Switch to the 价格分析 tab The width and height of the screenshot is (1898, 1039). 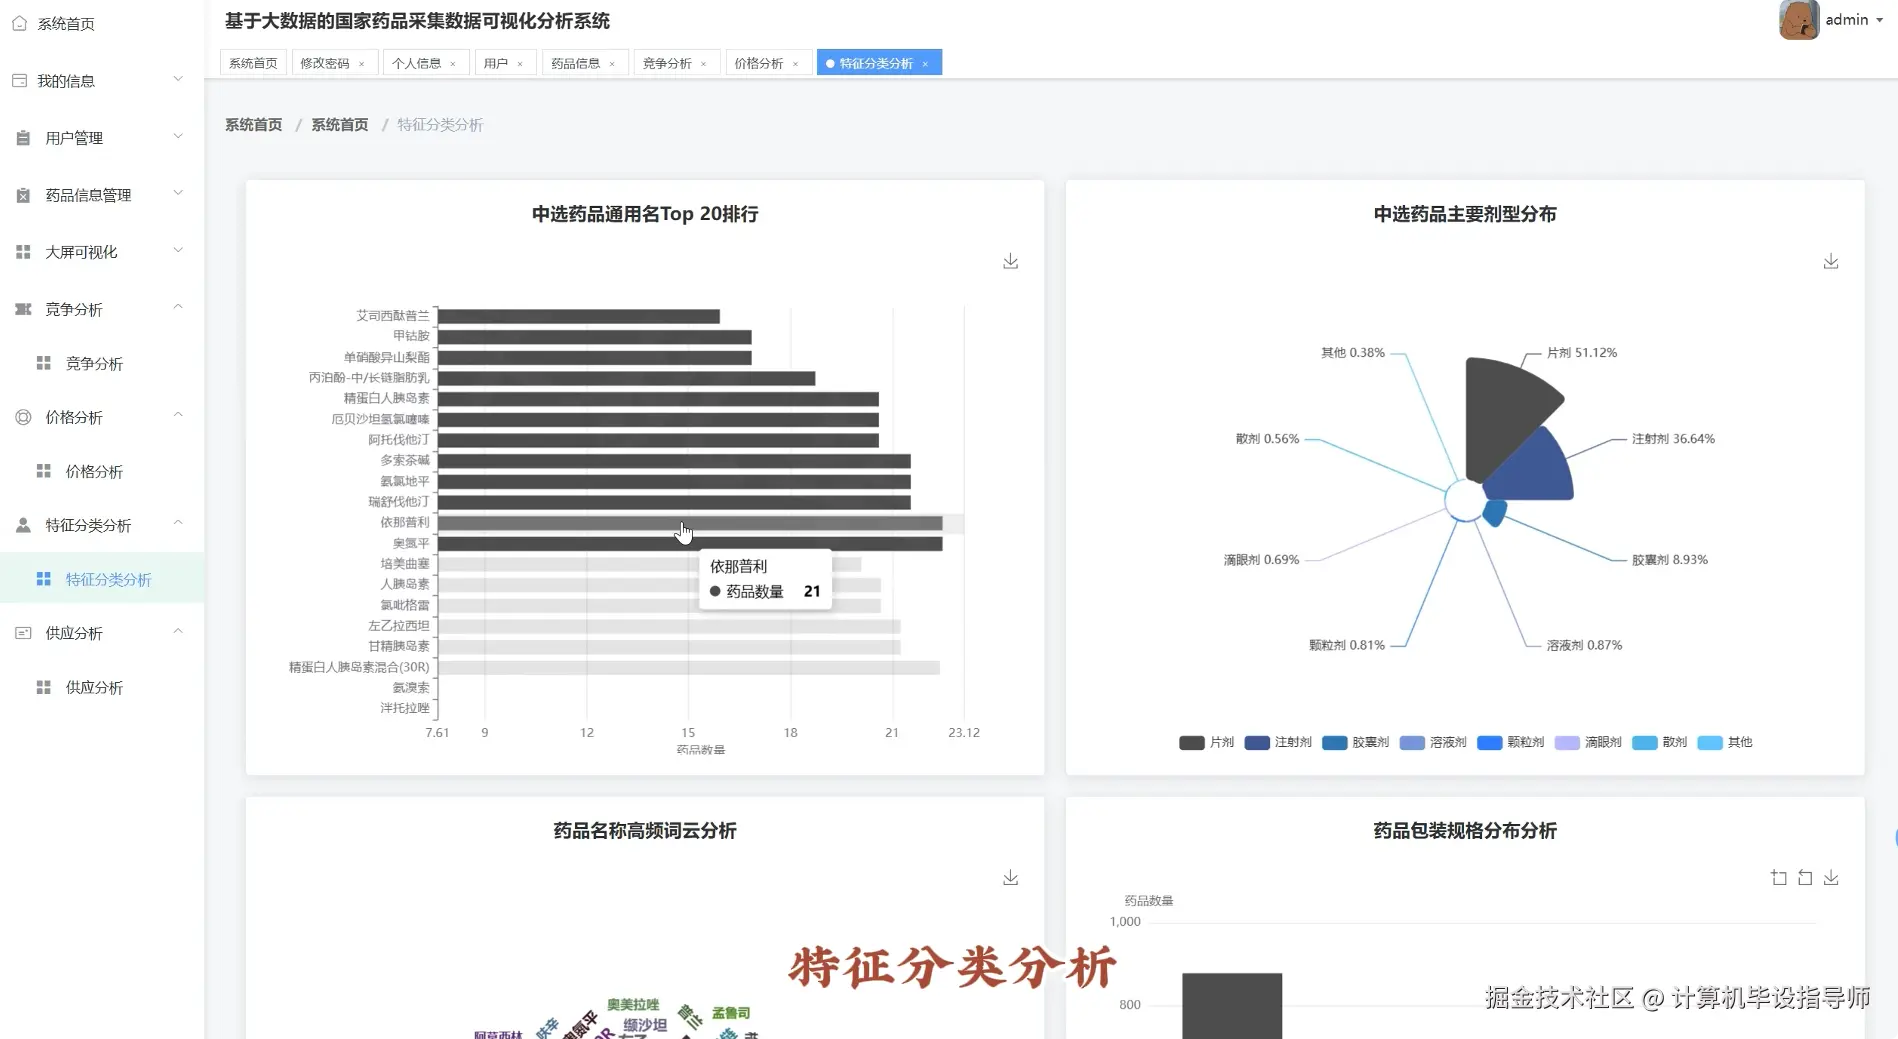760,62
